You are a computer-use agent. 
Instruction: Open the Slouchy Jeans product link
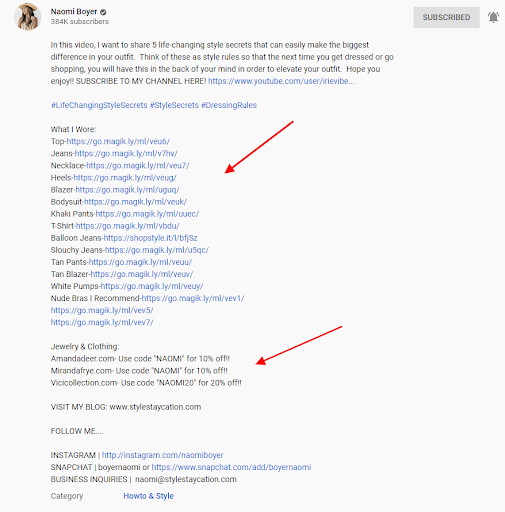tap(157, 250)
